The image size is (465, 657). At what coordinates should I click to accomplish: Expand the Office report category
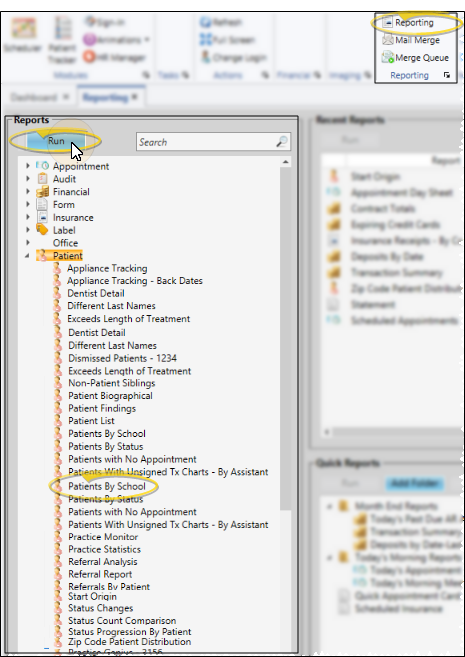[28, 243]
